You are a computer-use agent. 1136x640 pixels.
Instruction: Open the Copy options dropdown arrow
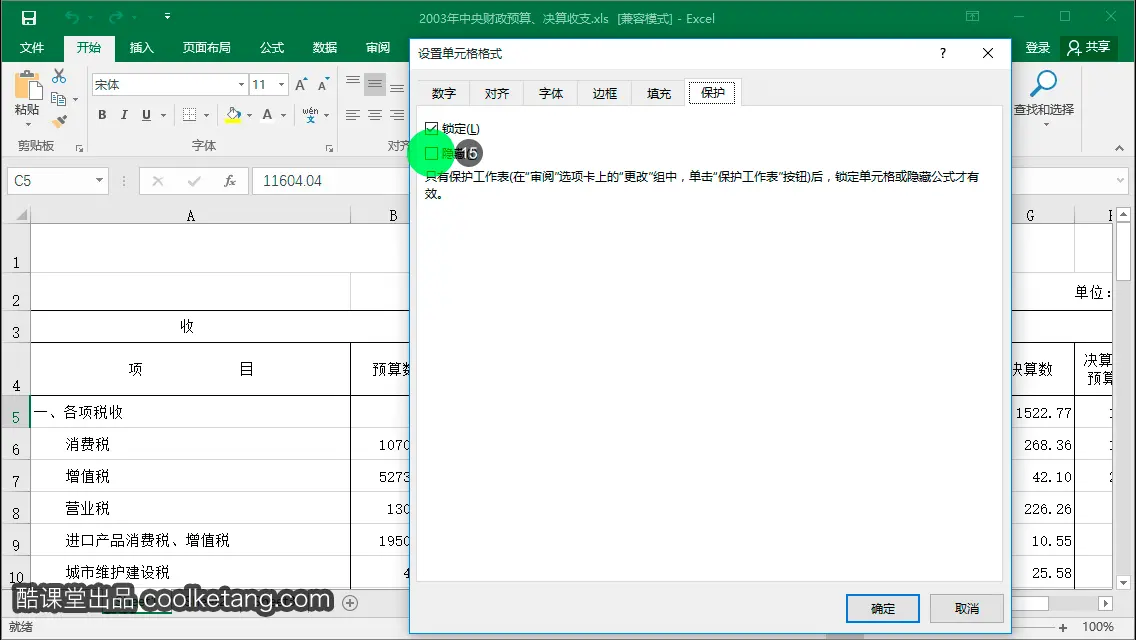(x=75, y=100)
